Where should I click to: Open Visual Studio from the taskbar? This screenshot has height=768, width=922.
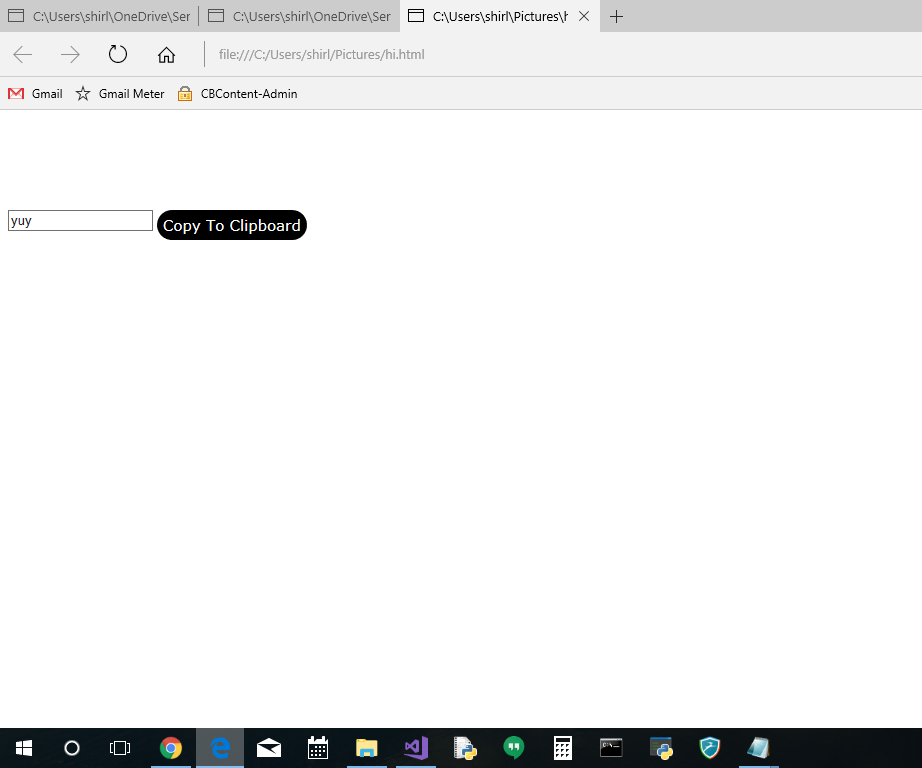[415, 747]
